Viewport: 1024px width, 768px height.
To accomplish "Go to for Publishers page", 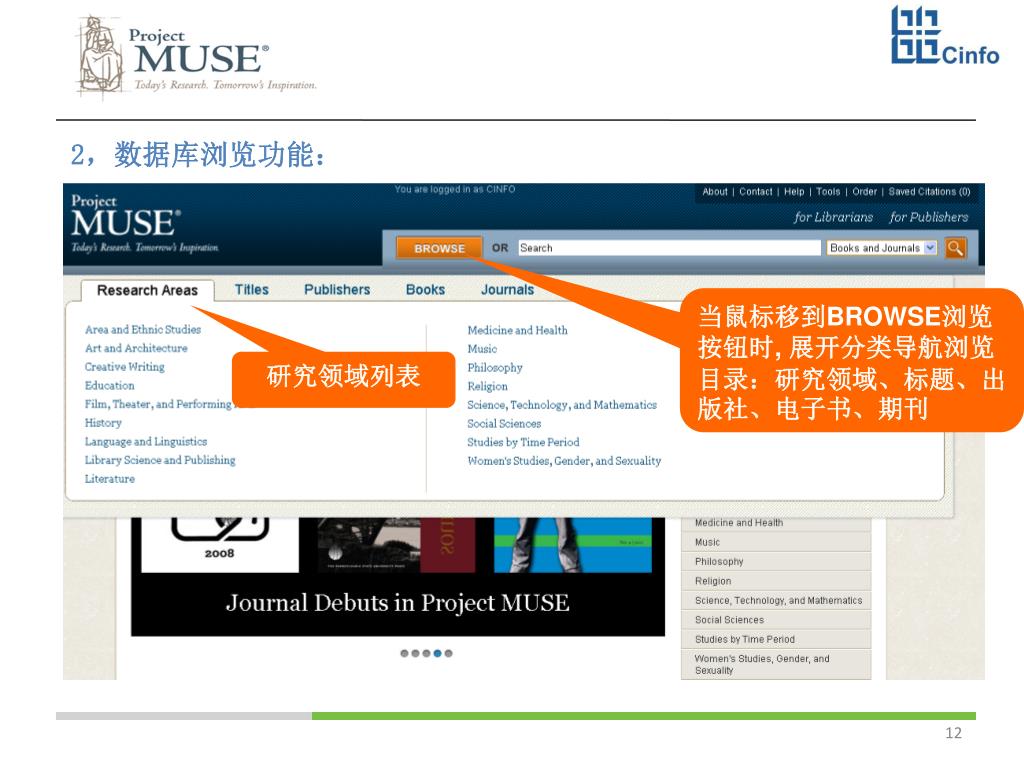I will pos(929,217).
